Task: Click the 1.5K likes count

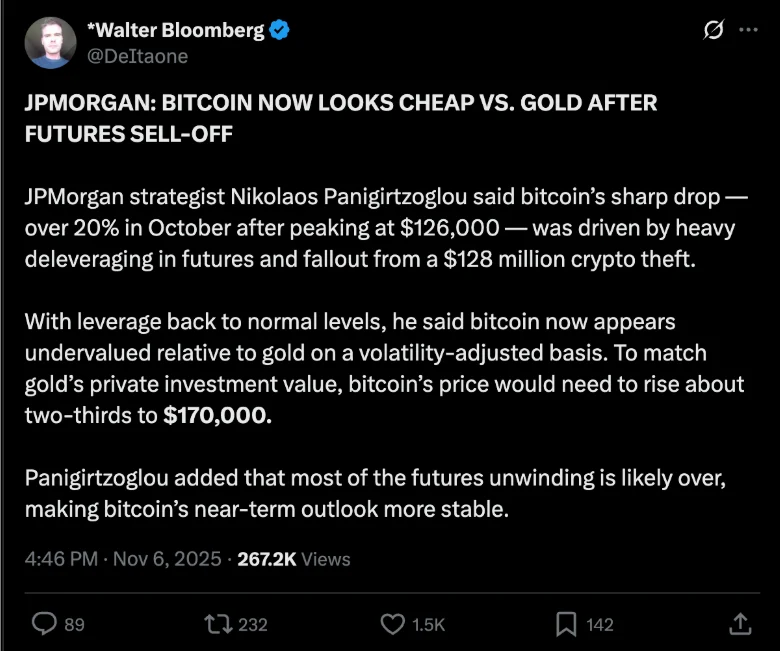Action: point(428,624)
